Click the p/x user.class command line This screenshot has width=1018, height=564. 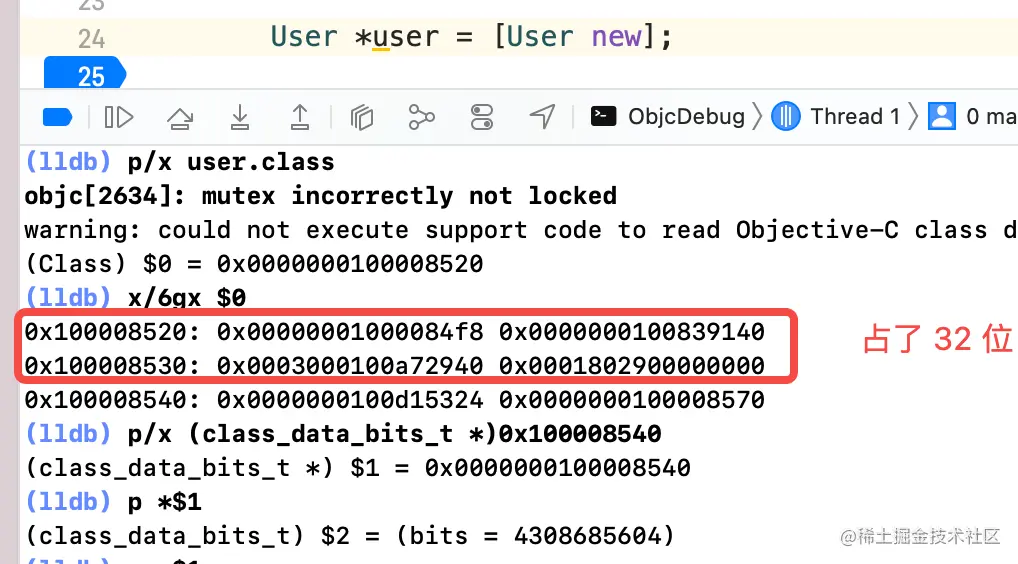[179, 162]
